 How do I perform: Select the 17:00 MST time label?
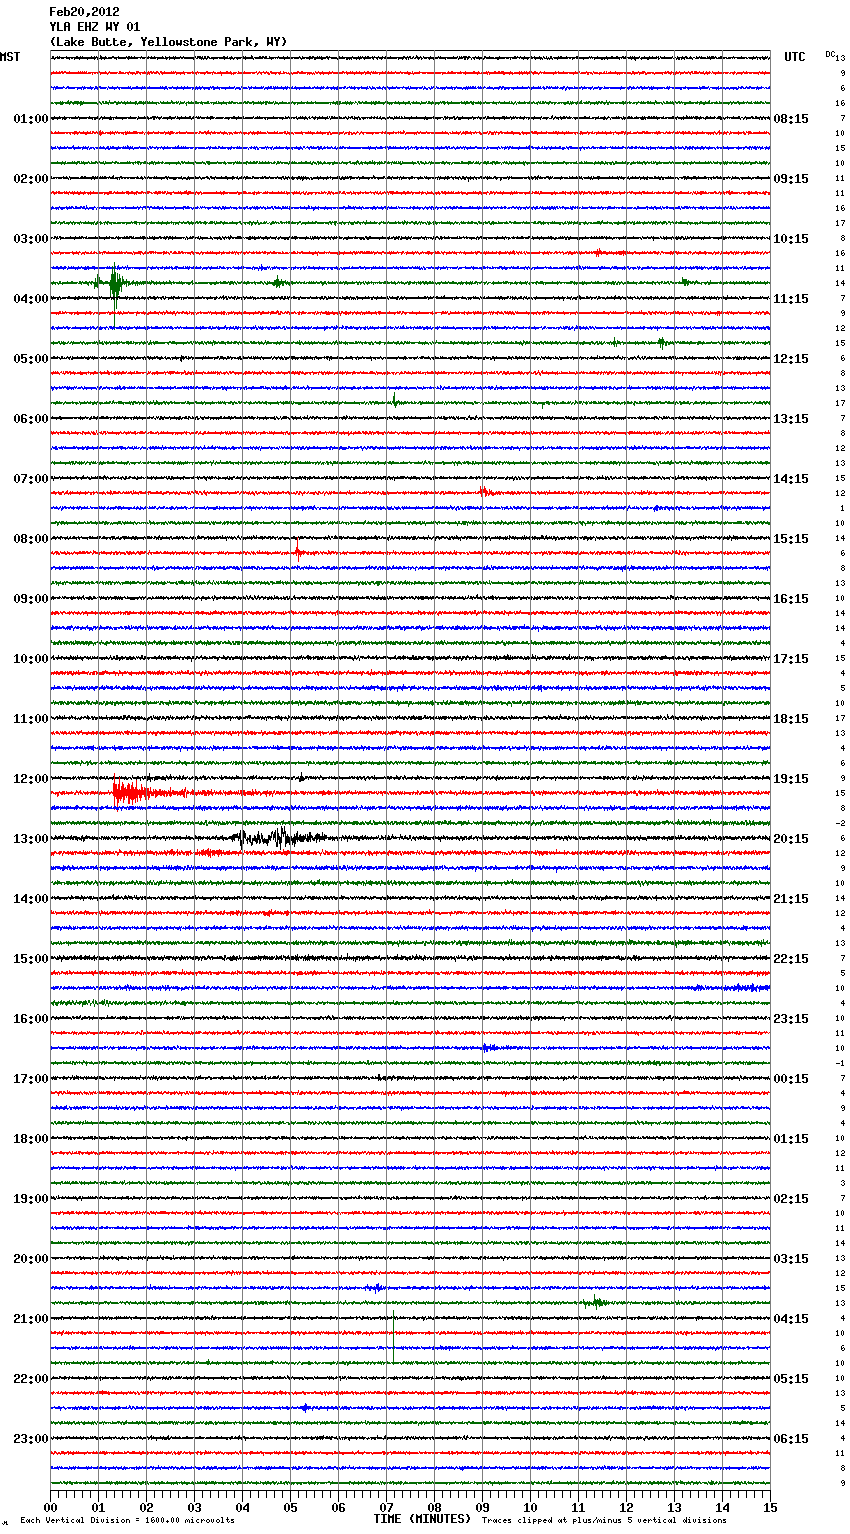[31, 1079]
